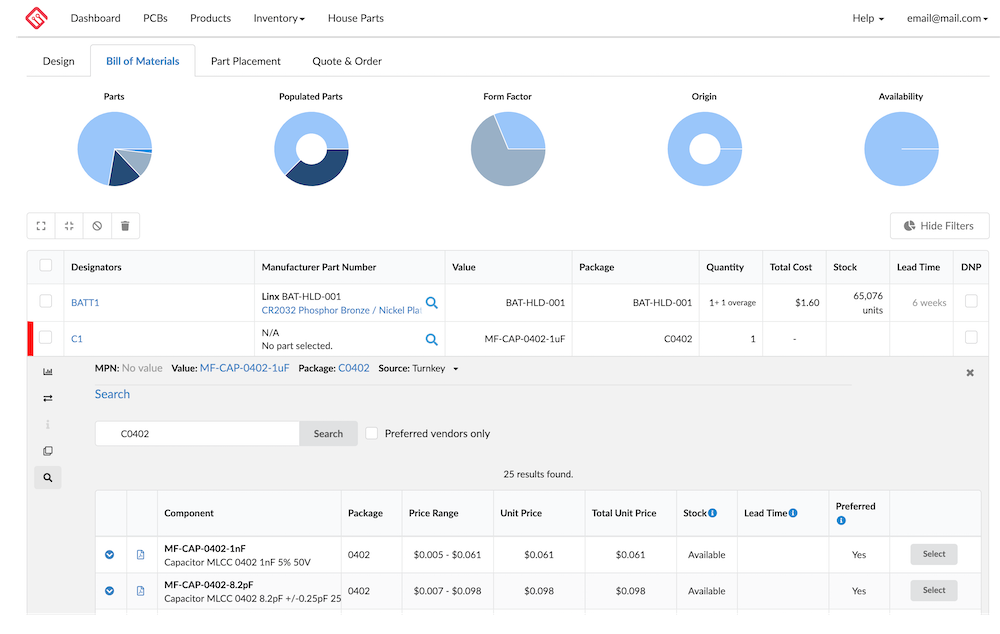
Task: Switch to the Part Placement tab
Action: pyautogui.click(x=245, y=61)
